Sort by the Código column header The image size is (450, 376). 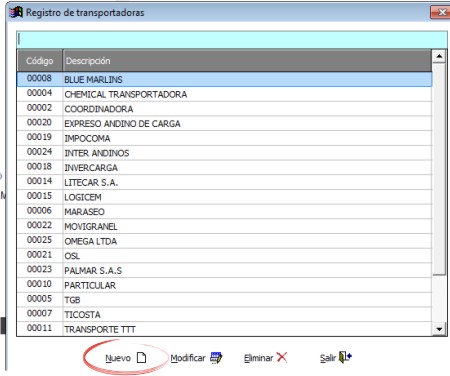click(x=40, y=61)
